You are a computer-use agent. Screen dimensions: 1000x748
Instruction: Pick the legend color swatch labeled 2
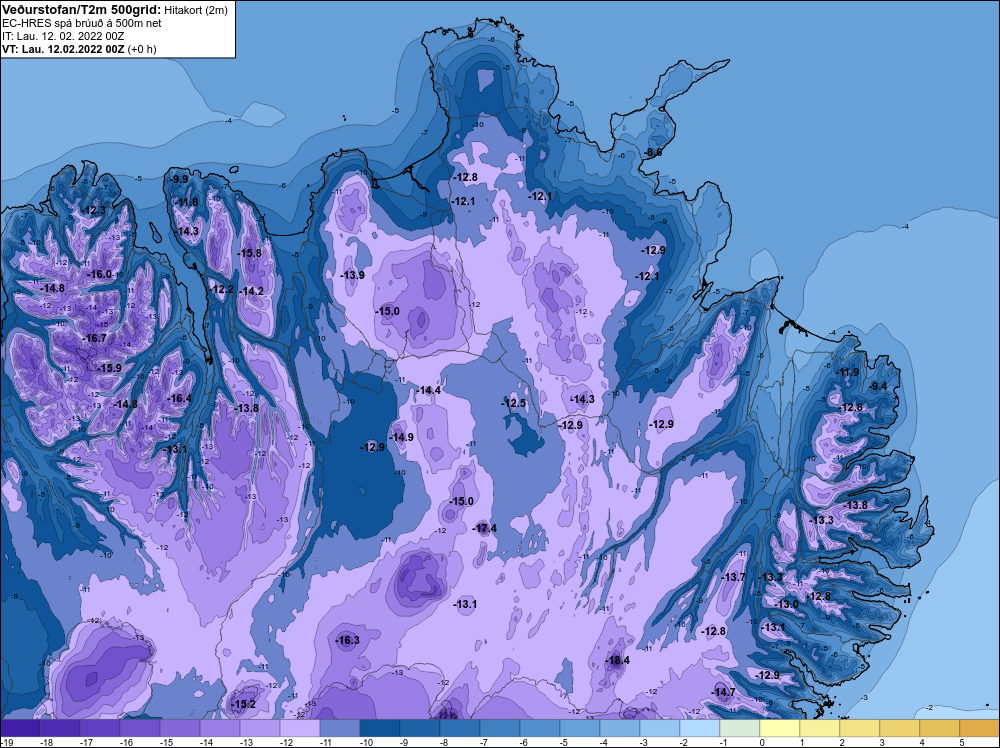[x=860, y=728]
